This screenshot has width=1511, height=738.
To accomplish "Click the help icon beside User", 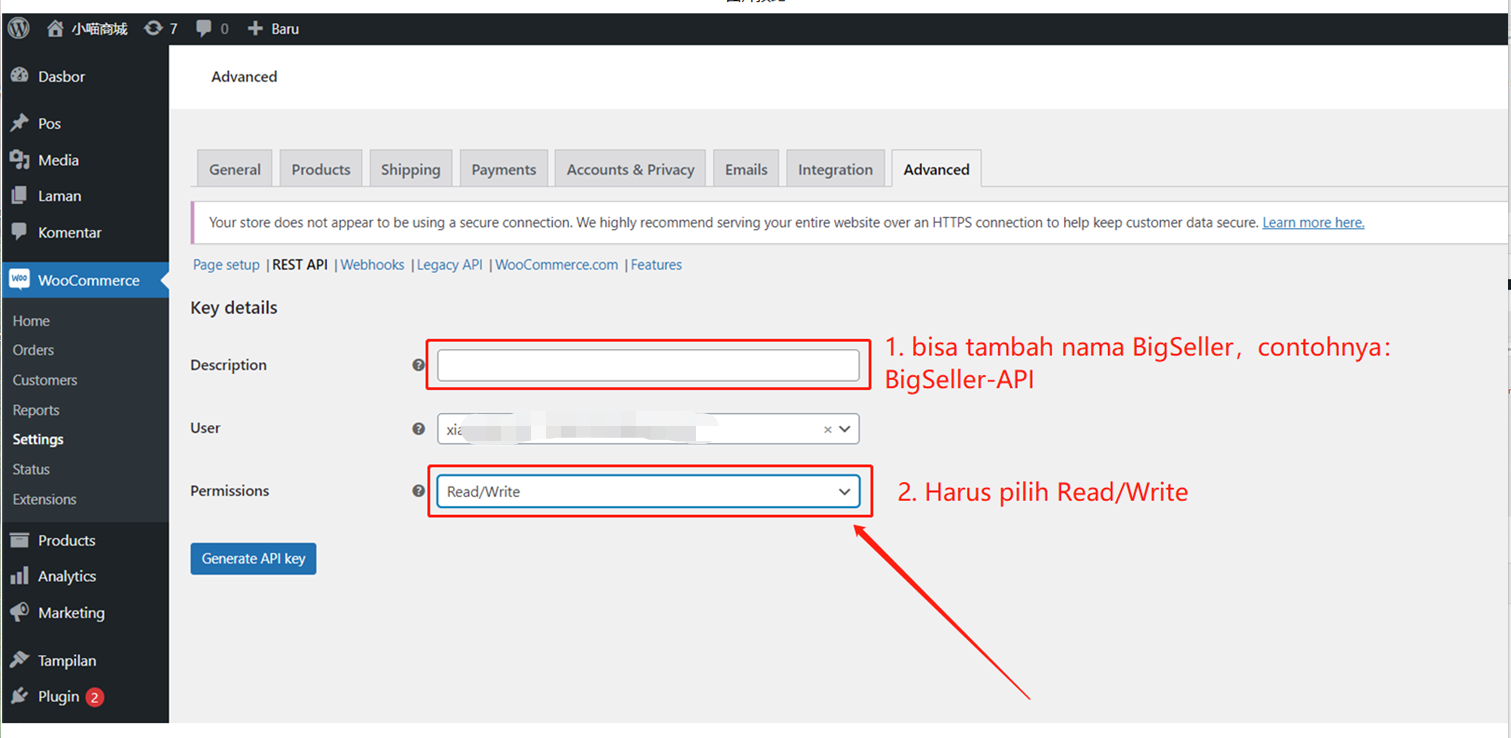I will [419, 428].
